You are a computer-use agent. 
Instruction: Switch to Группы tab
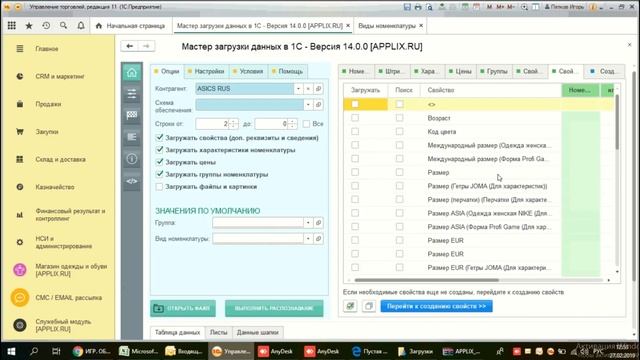[x=493, y=71]
